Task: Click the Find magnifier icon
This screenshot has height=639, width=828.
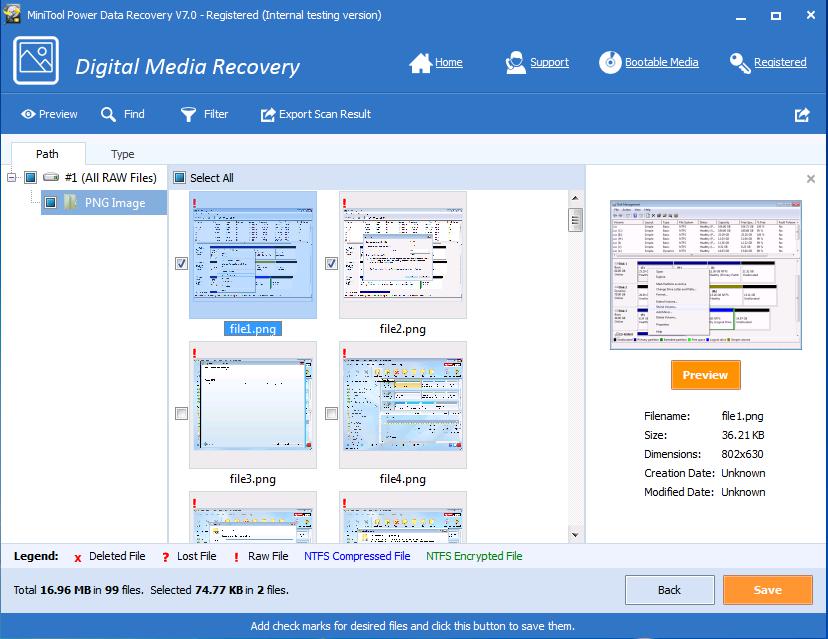Action: 108,114
